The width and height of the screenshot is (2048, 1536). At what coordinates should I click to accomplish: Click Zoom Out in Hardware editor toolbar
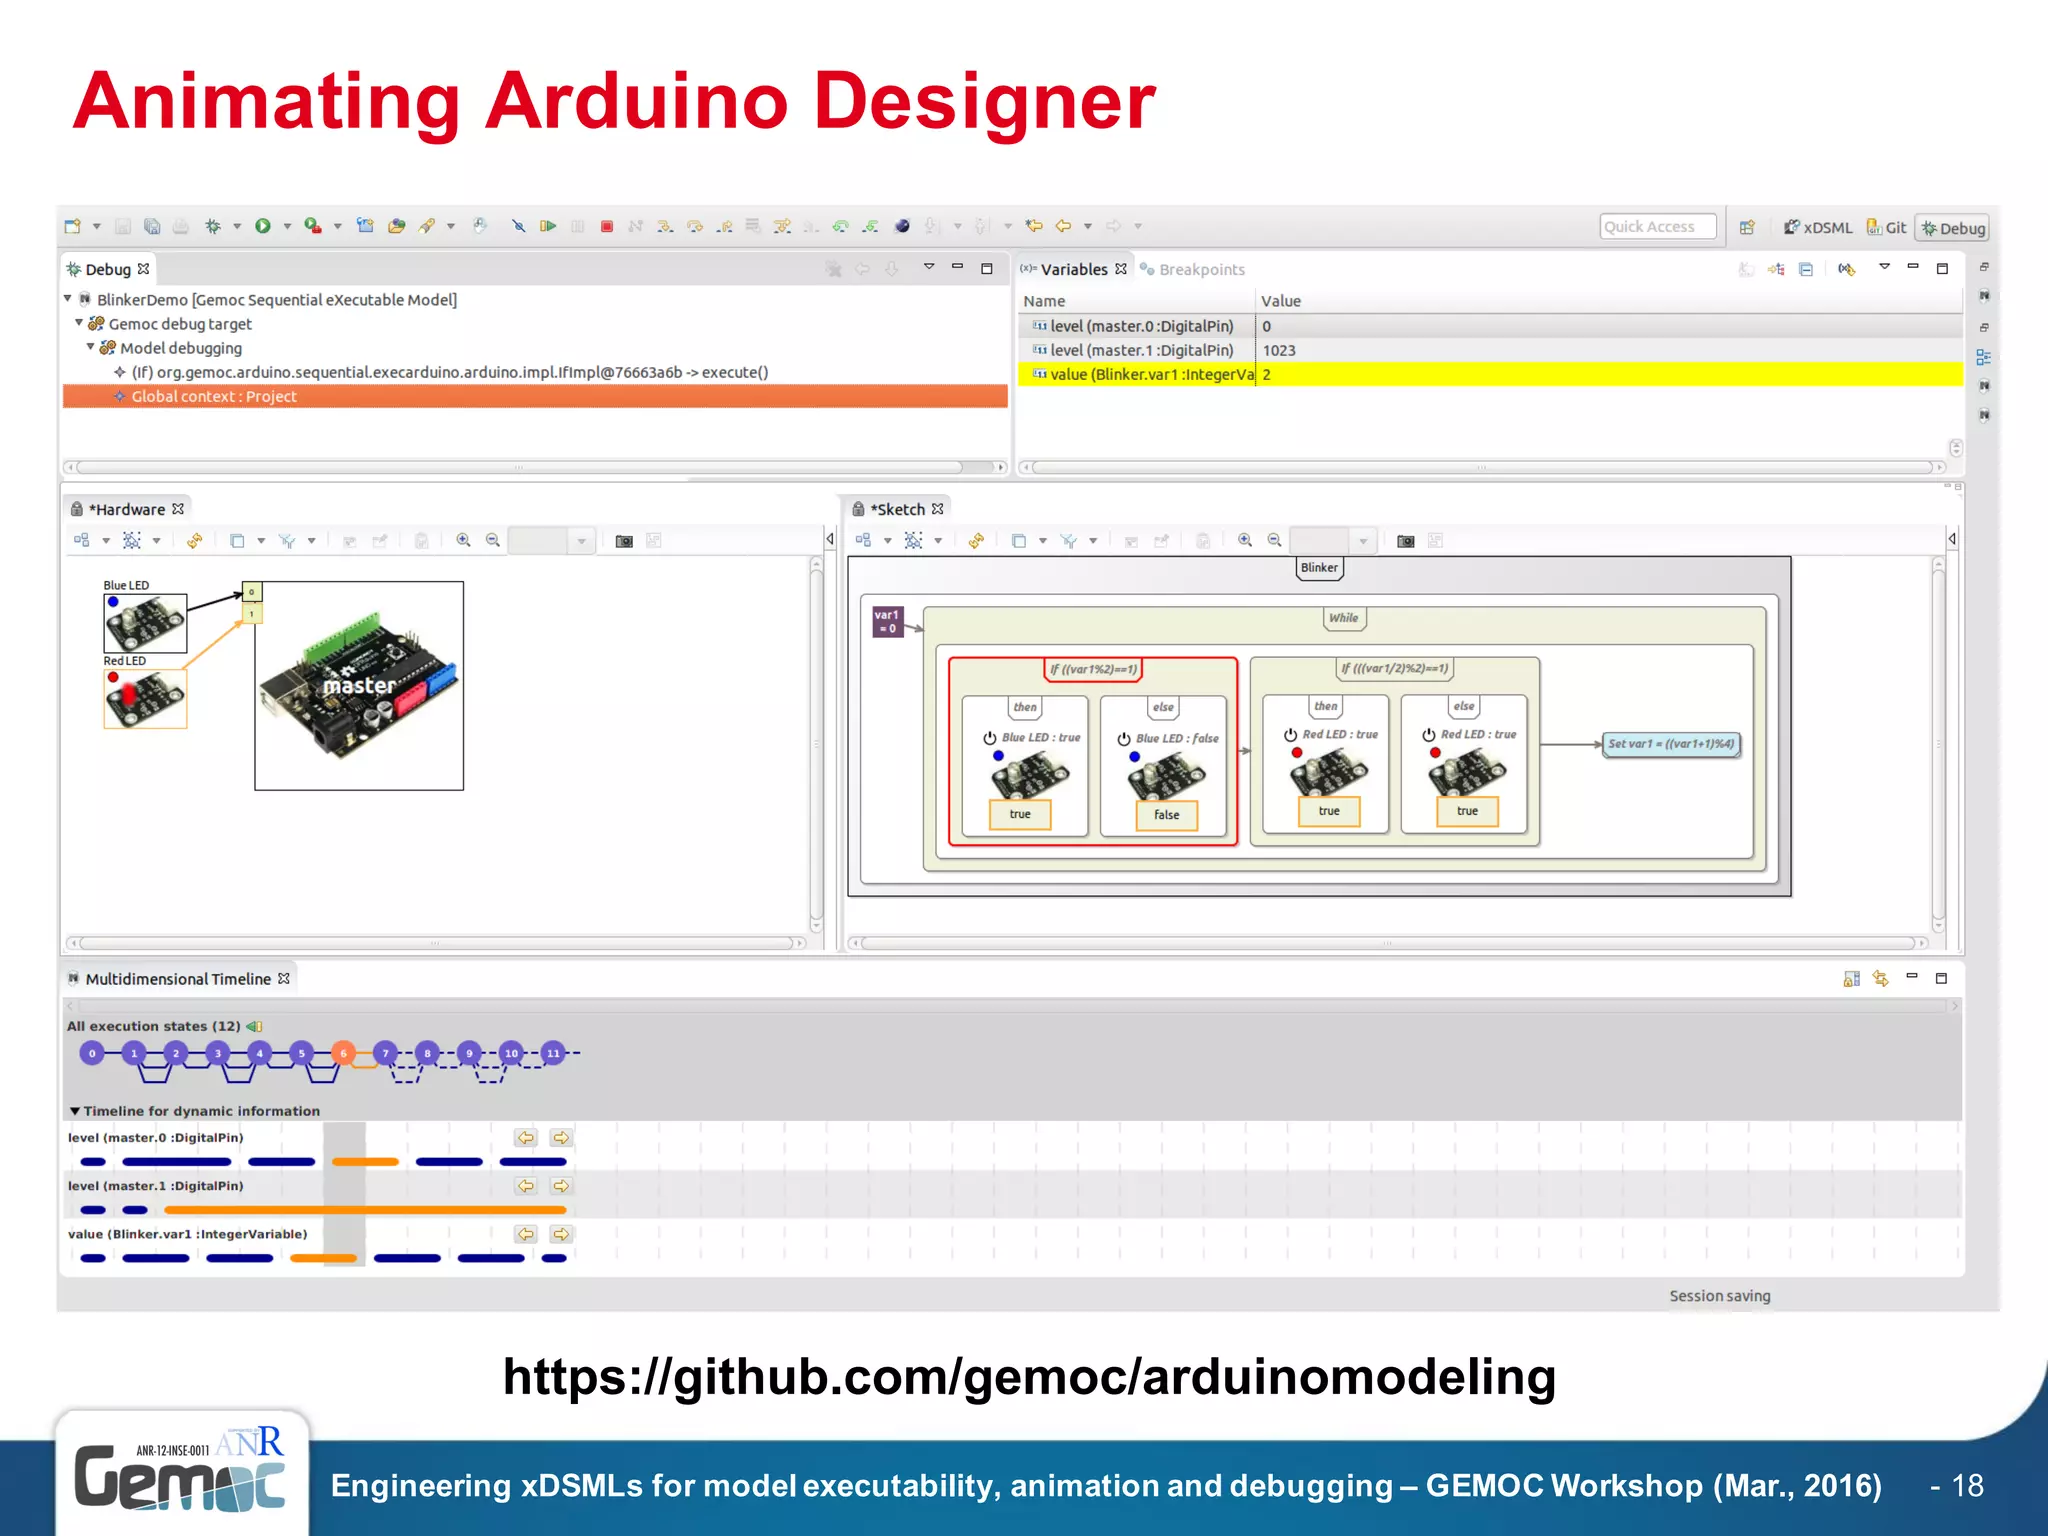click(493, 540)
